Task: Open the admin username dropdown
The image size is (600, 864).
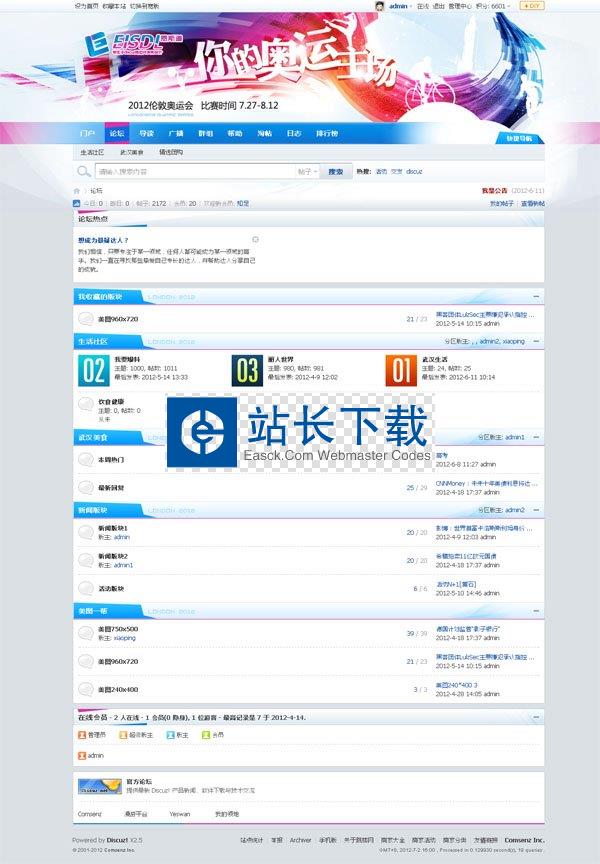Action: pos(400,6)
